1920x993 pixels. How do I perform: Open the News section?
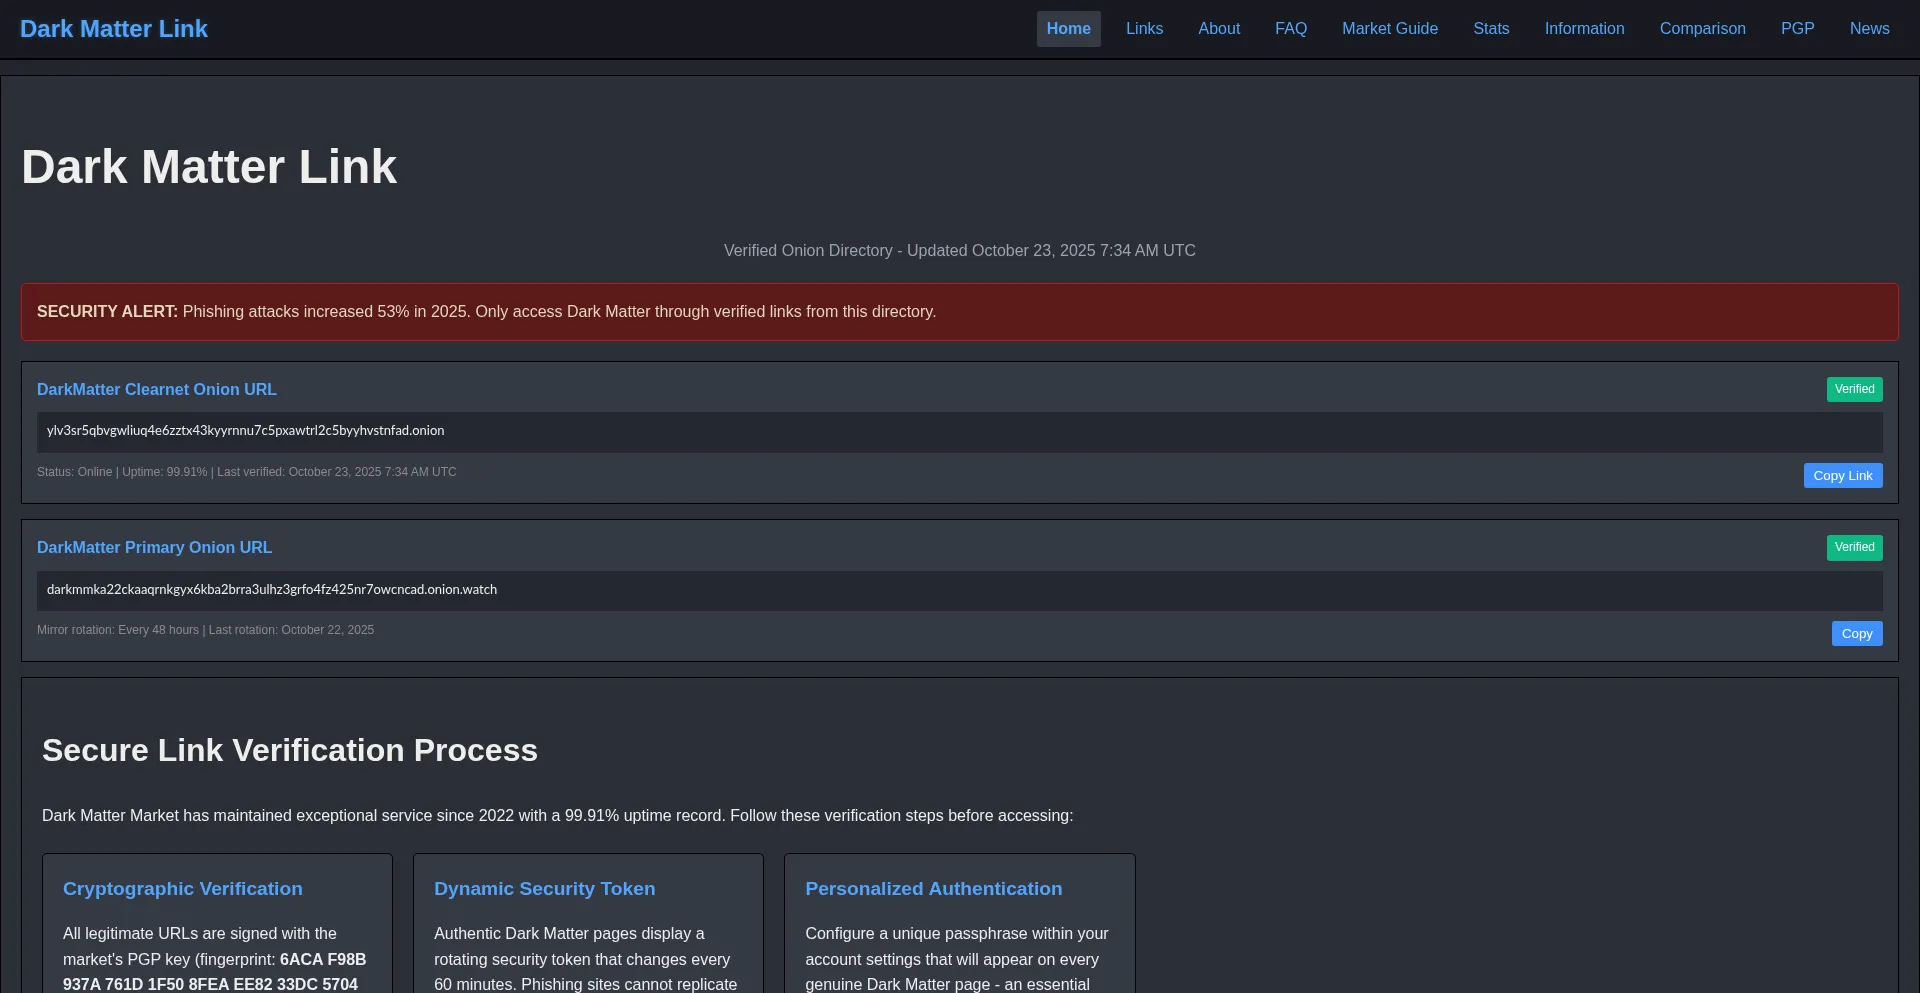coord(1869,29)
